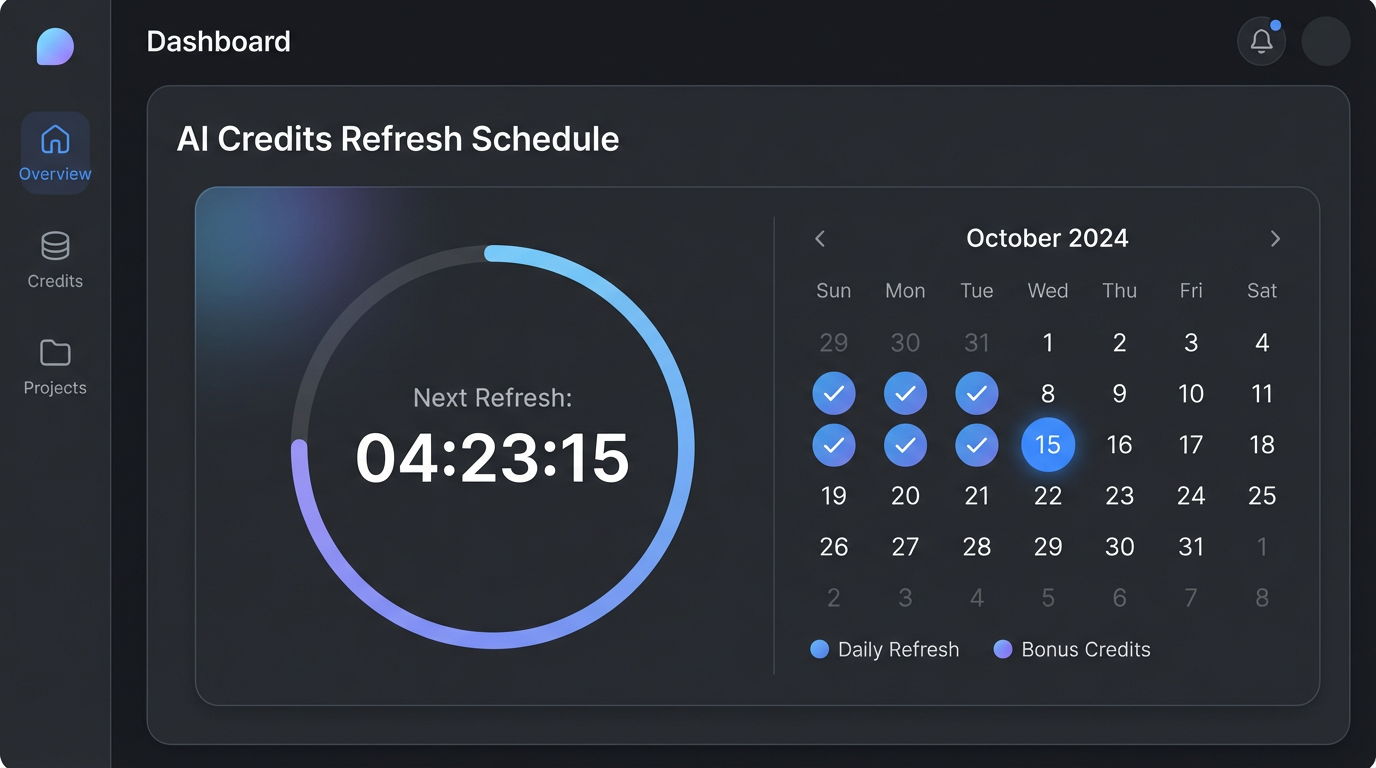
Task: Click the app logo at top left
Action: 54,45
